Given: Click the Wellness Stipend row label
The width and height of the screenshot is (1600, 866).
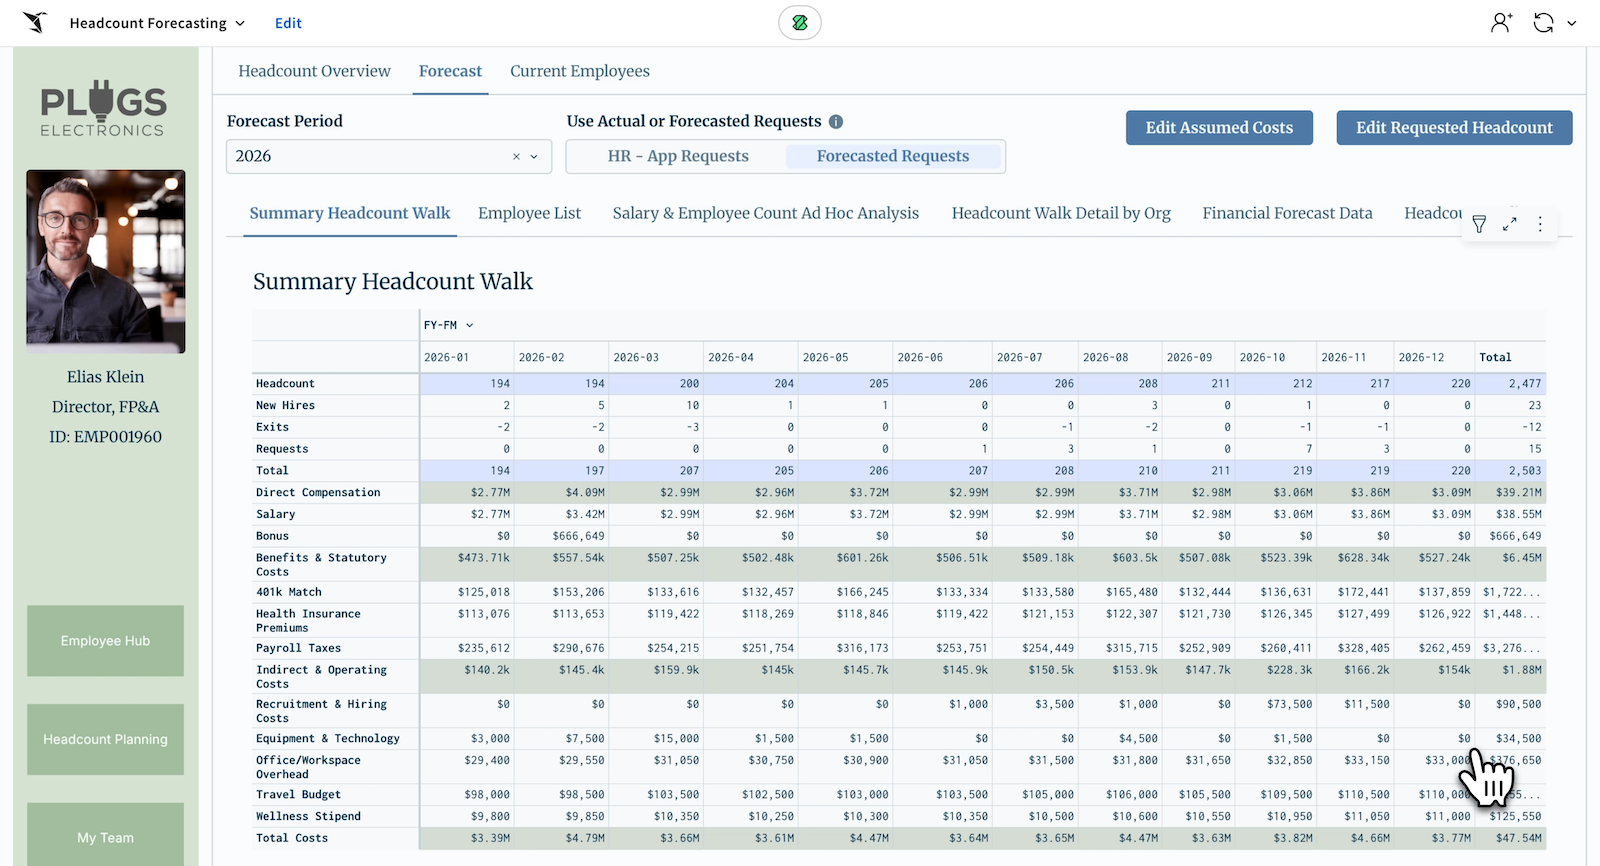Looking at the screenshot, I should click(x=308, y=816).
